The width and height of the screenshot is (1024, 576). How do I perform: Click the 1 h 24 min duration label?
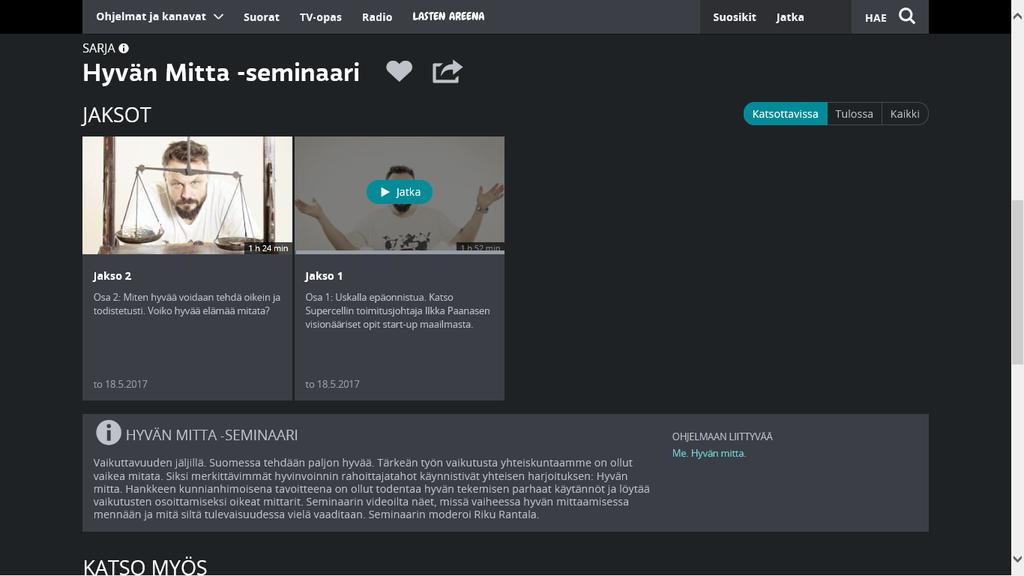268,248
